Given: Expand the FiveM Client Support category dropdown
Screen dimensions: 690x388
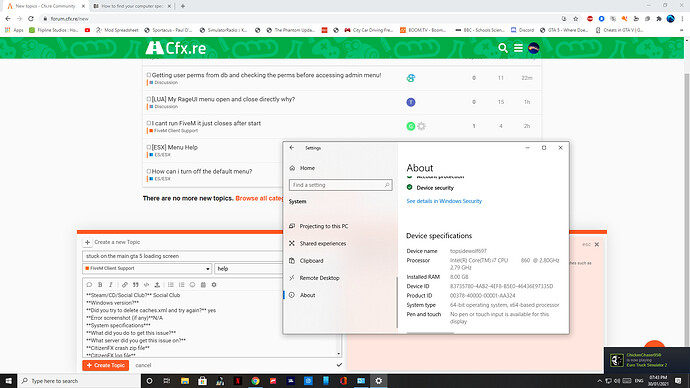Looking at the screenshot, I should (147, 268).
